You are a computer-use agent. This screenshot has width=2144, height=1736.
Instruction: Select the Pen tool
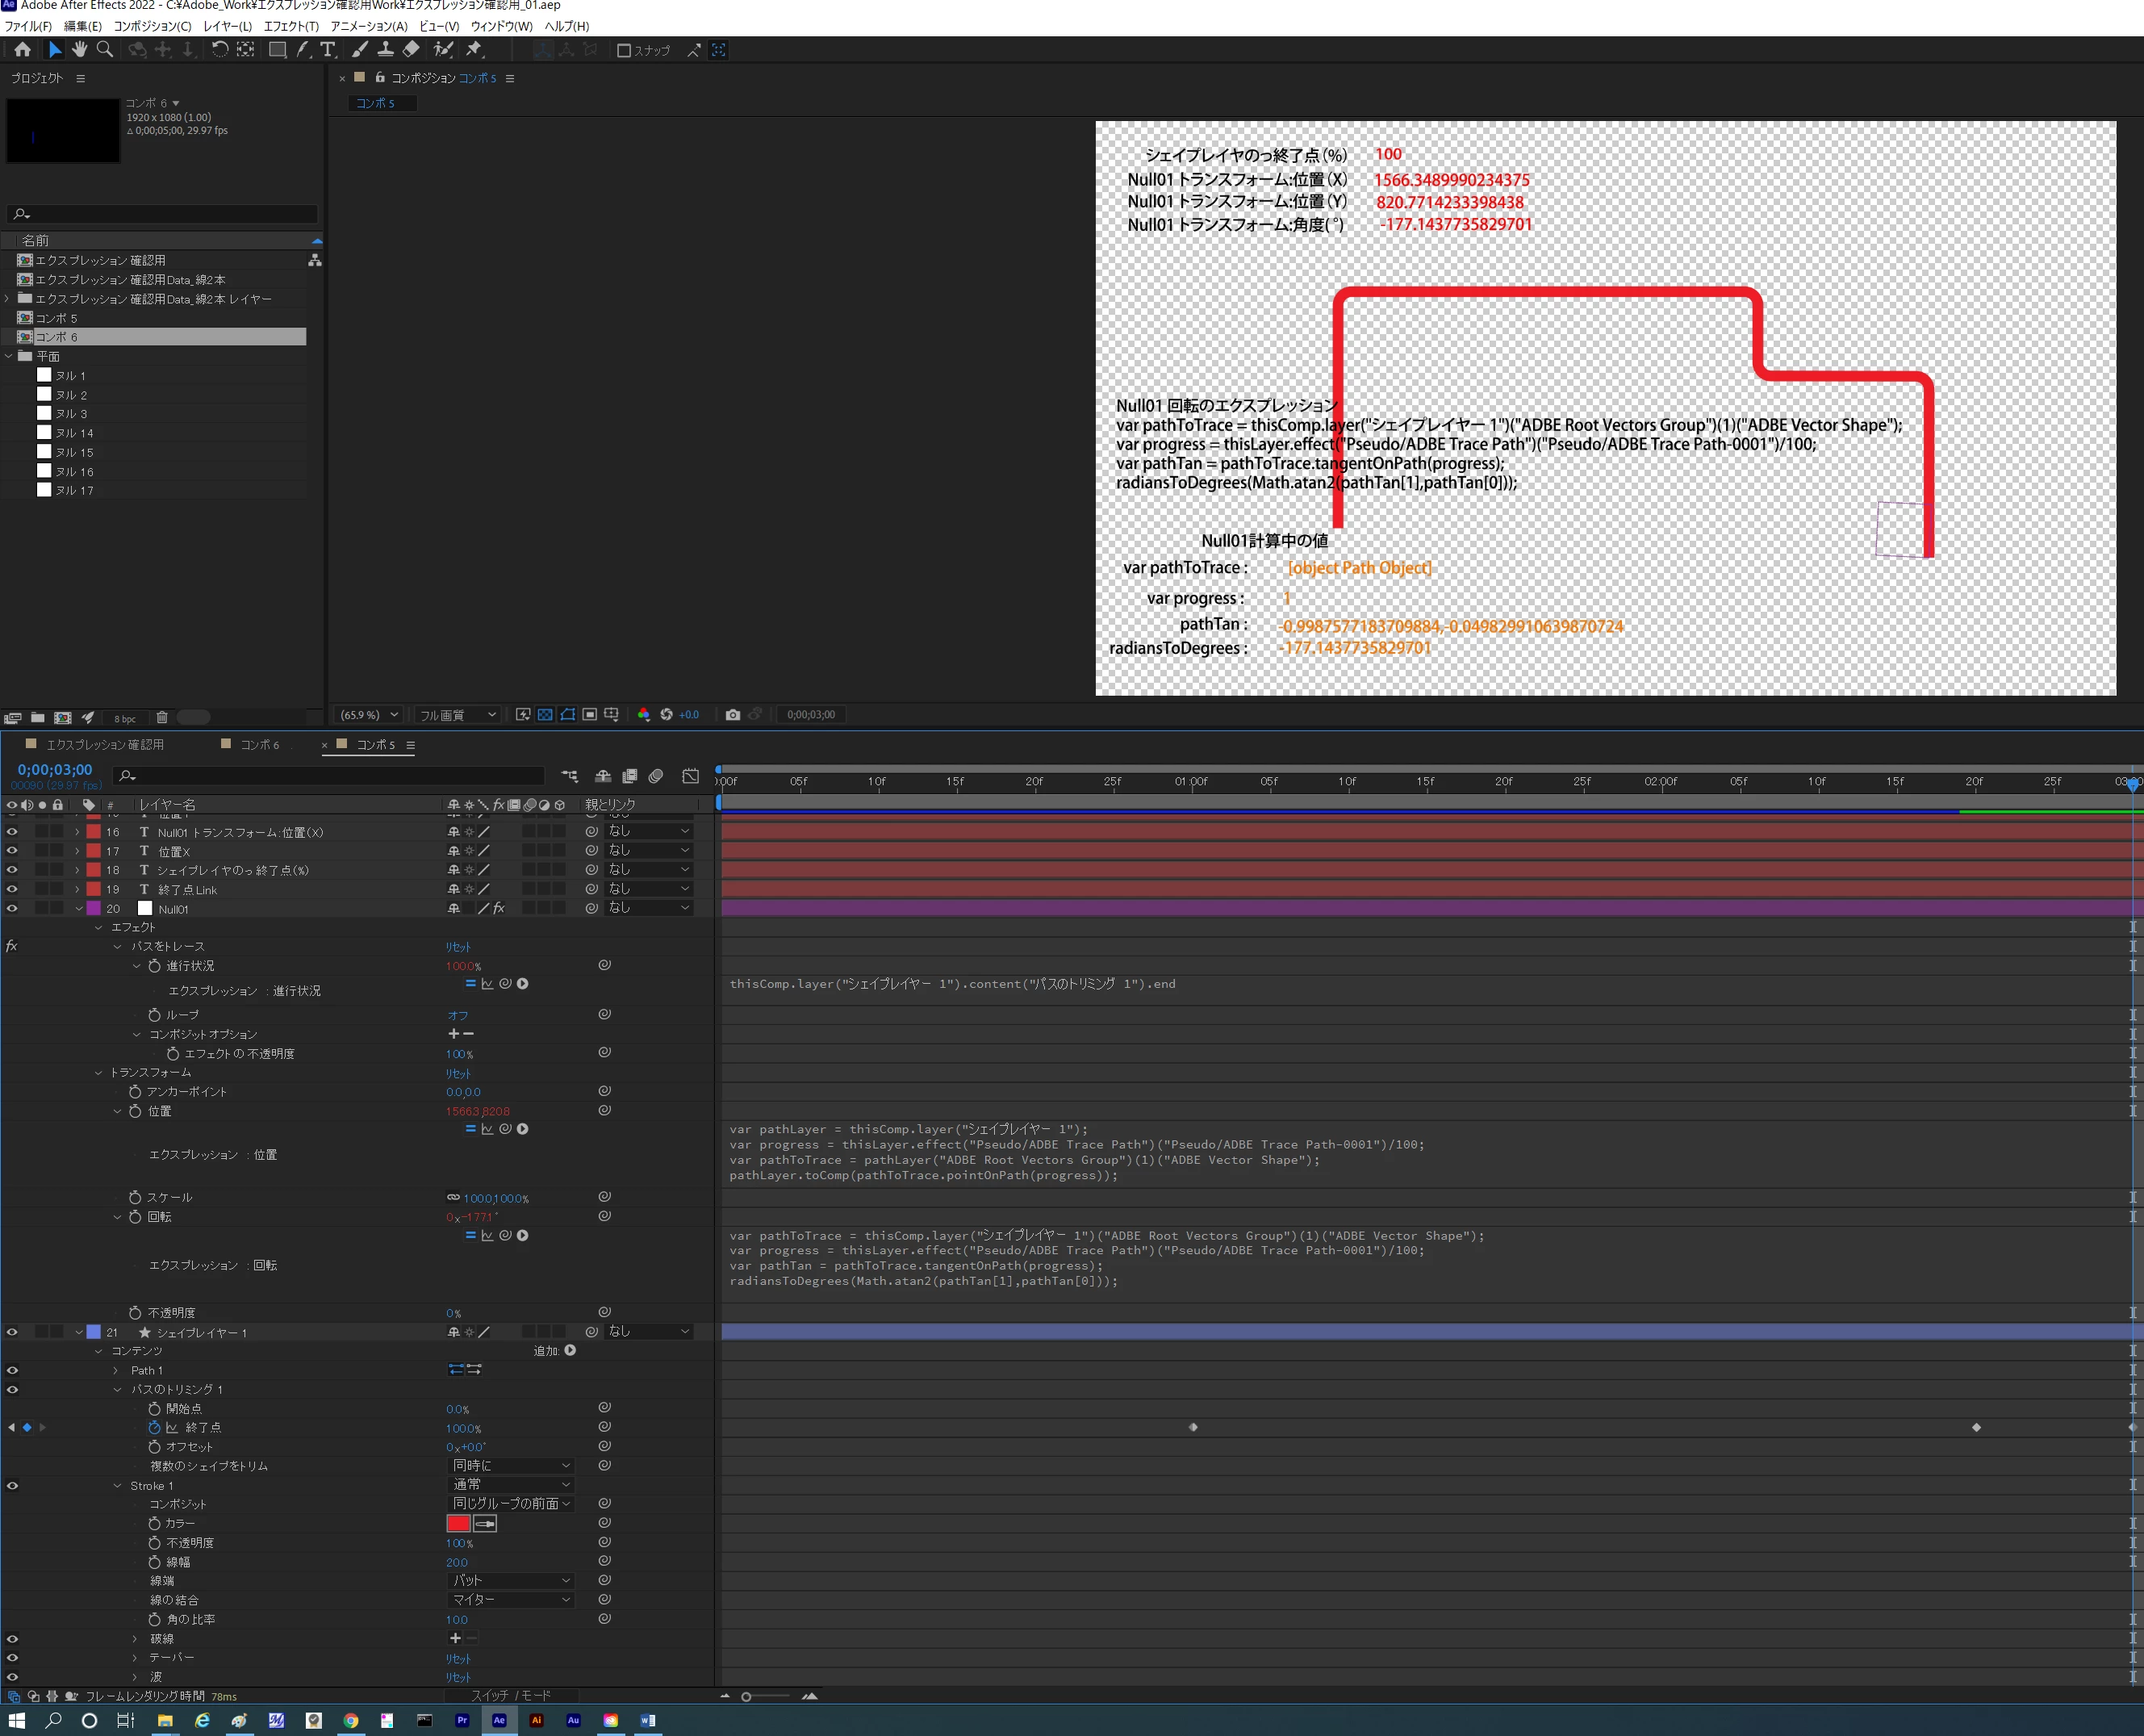pos(303,49)
